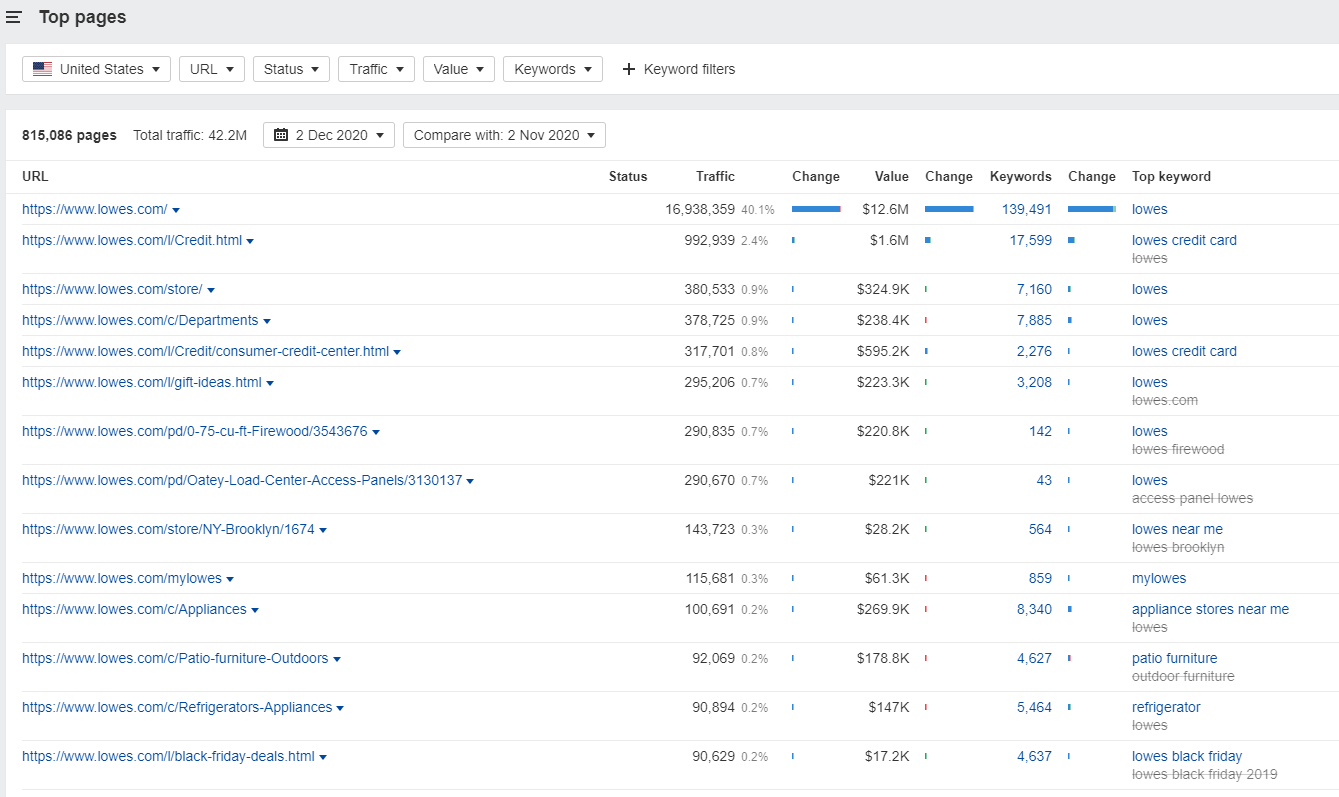Expand the arrow next to Refrigerators-Appliances URL
The height and width of the screenshot is (797, 1339).
coord(340,708)
